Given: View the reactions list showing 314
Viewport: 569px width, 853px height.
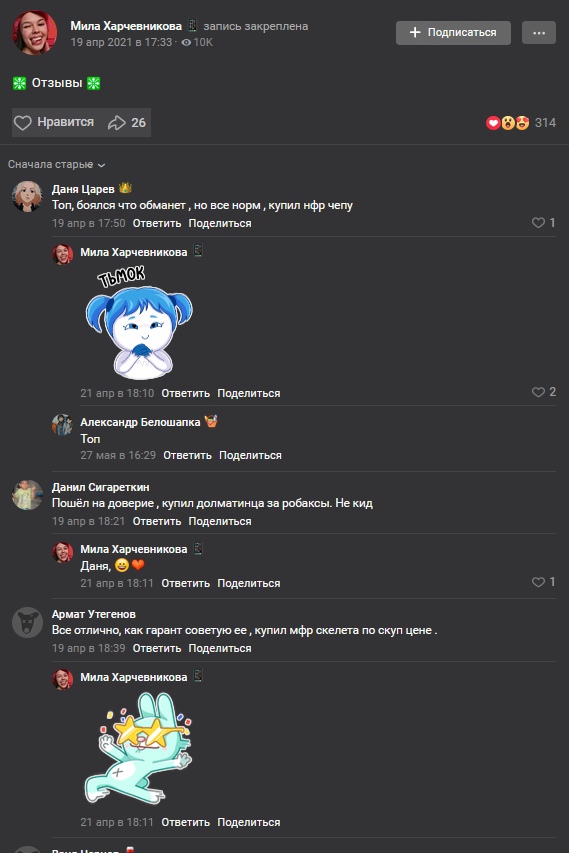Looking at the screenshot, I should pos(521,123).
